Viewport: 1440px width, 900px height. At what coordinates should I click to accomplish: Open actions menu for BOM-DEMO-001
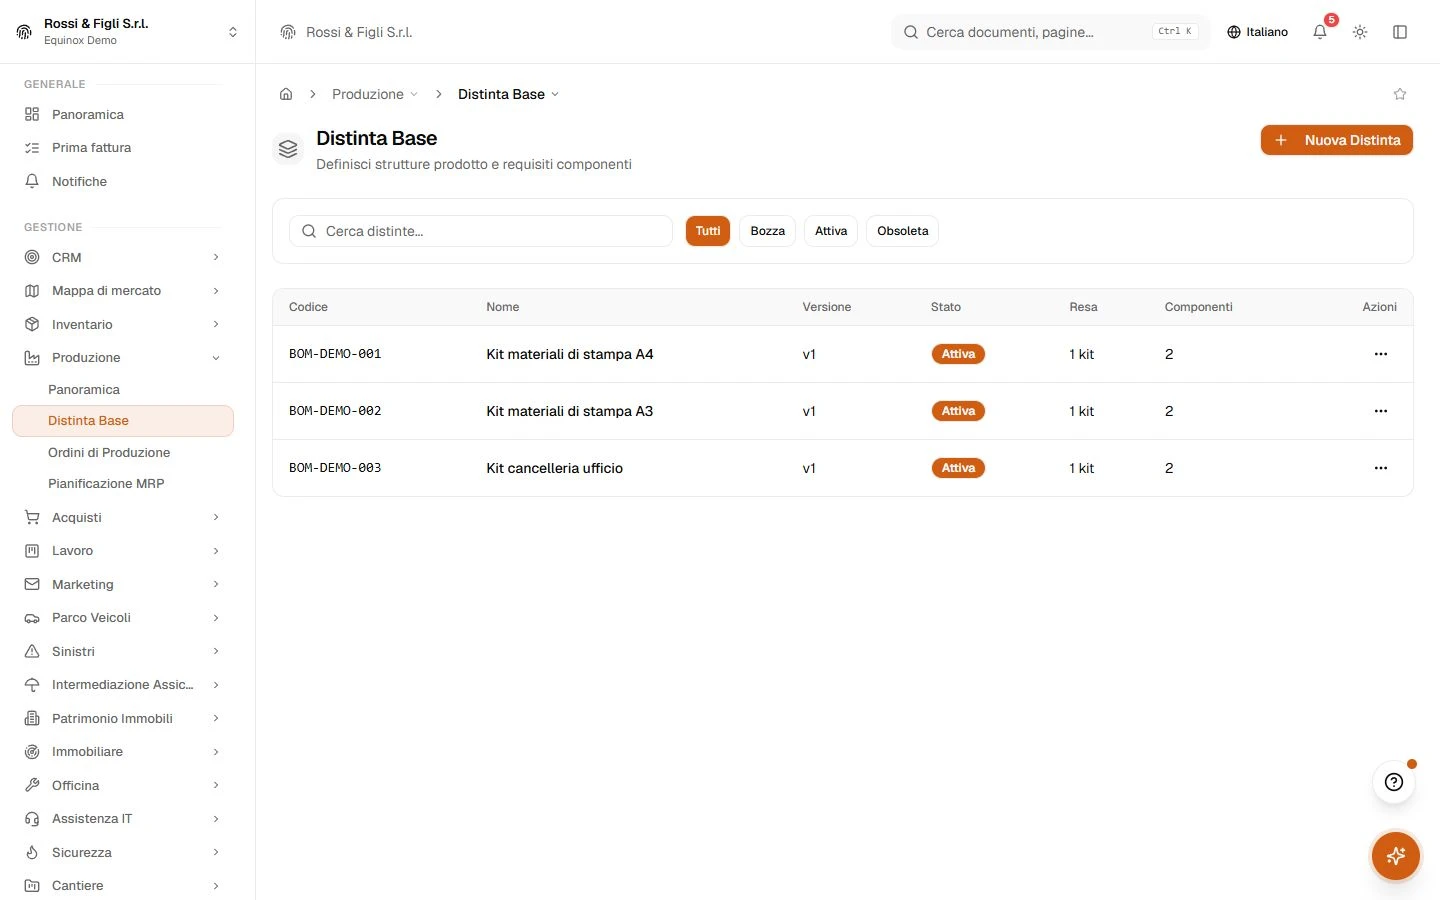[x=1381, y=354]
